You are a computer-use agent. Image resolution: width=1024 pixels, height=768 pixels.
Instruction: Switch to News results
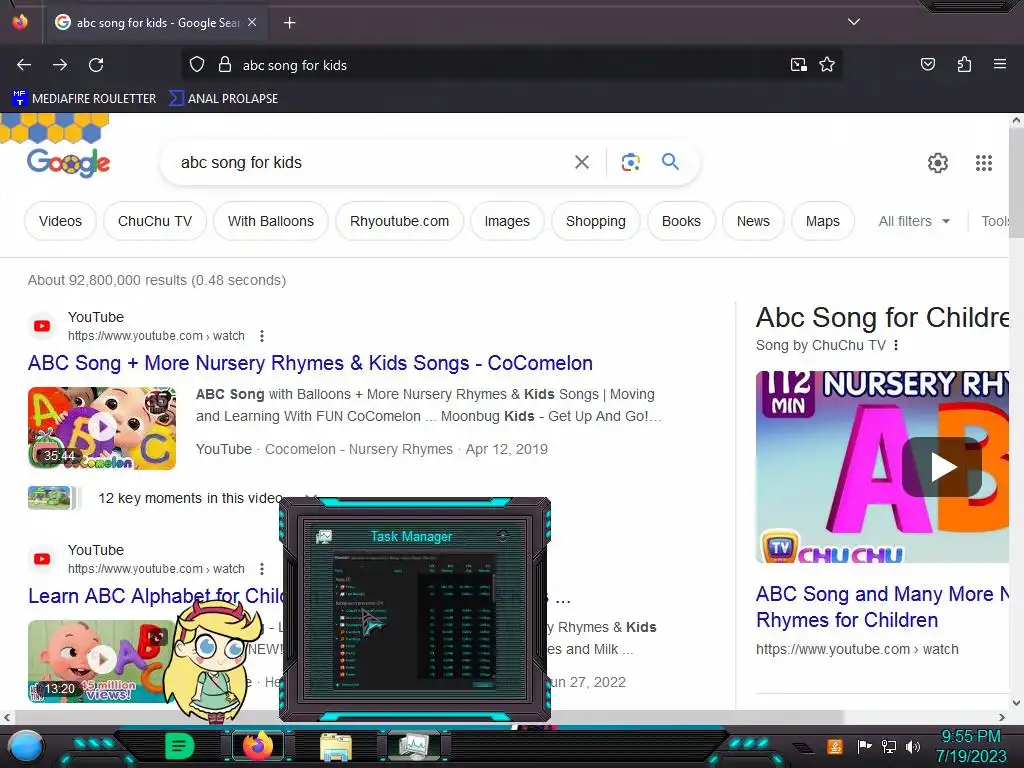tap(753, 221)
